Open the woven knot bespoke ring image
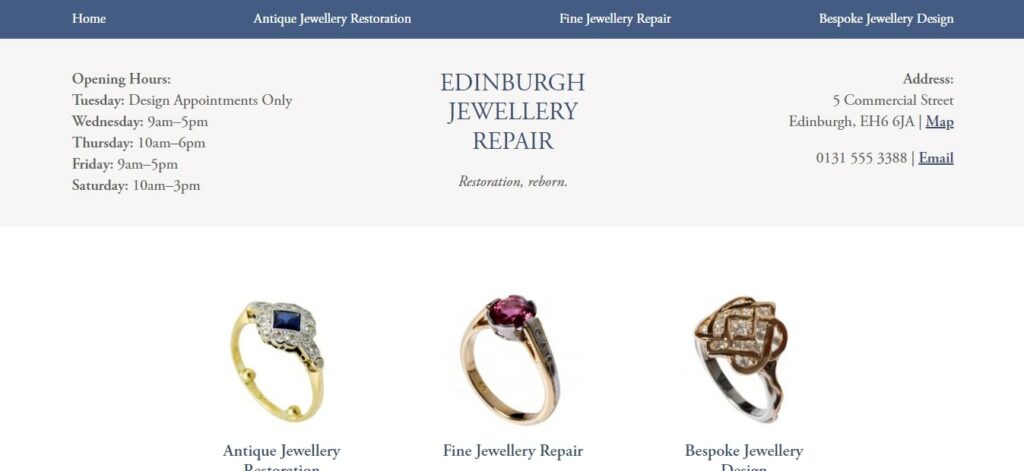Viewport: 1024px width, 471px height. point(743,359)
